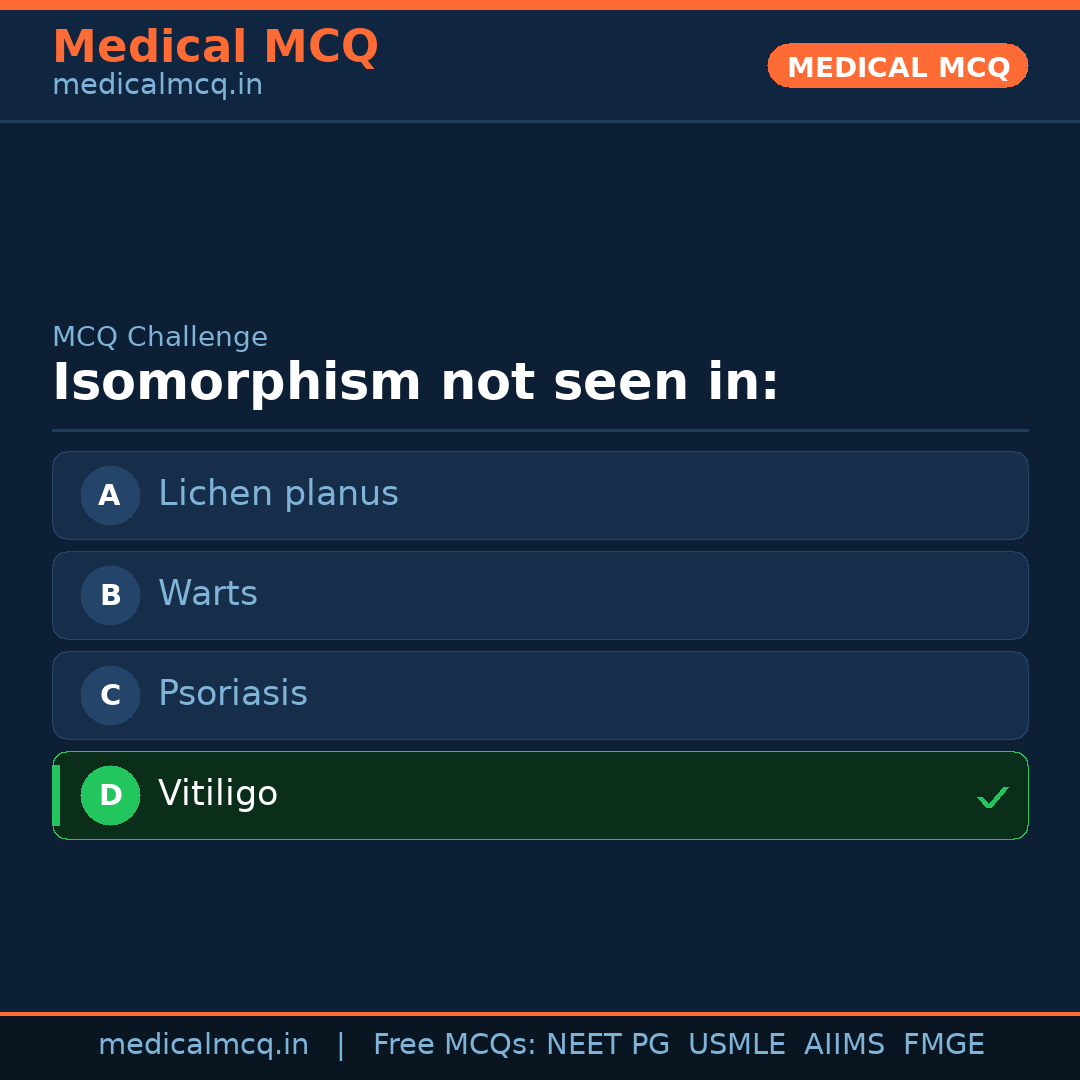Click the letter A circle badge
The image size is (1080, 1080).
tap(110, 495)
